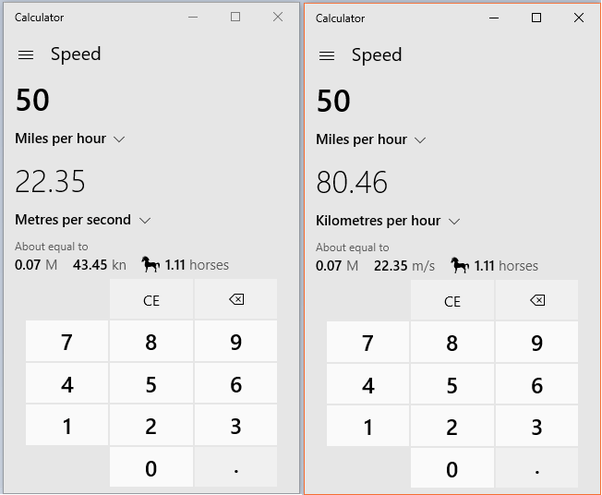
Task: Maximize the right Calculator window
Action: point(536,18)
